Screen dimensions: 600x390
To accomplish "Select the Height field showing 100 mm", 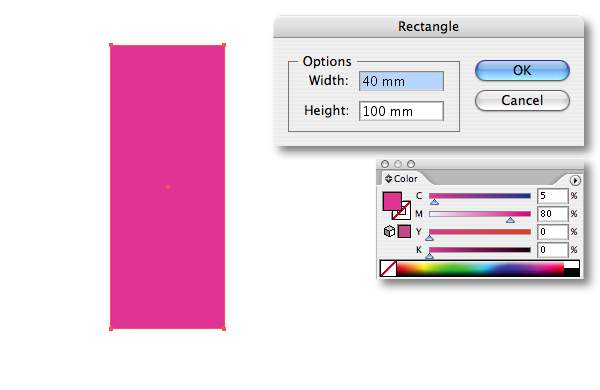I will [401, 111].
